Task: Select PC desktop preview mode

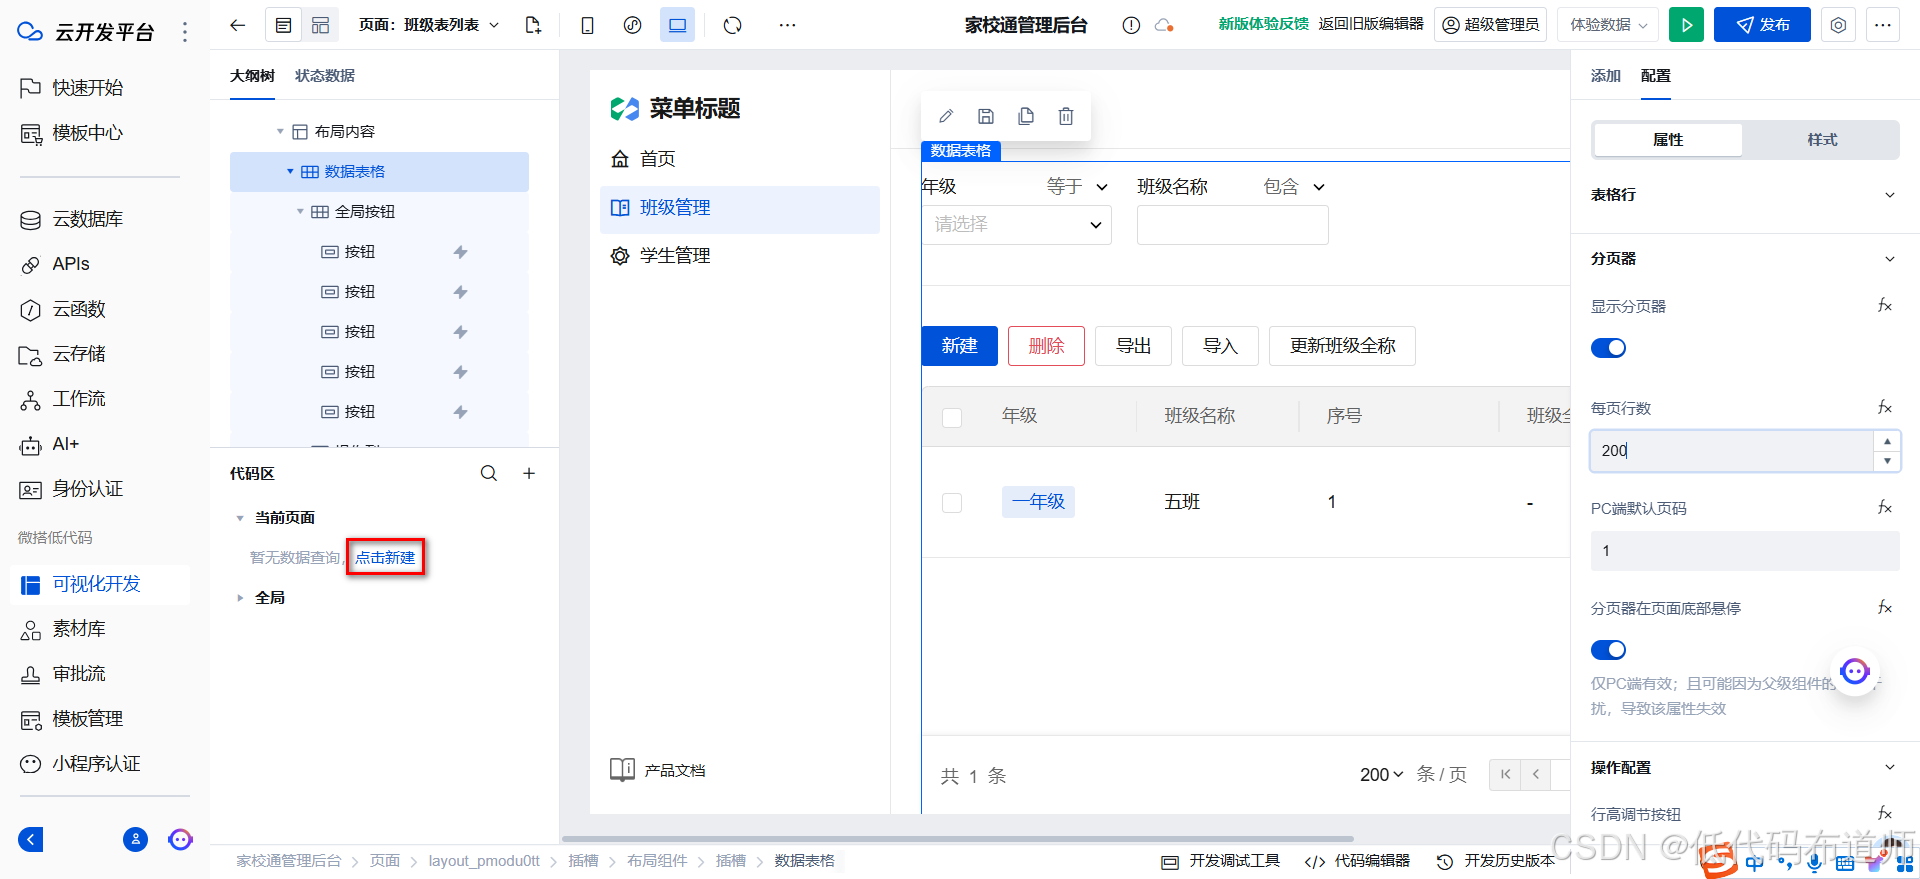Action: (x=677, y=25)
